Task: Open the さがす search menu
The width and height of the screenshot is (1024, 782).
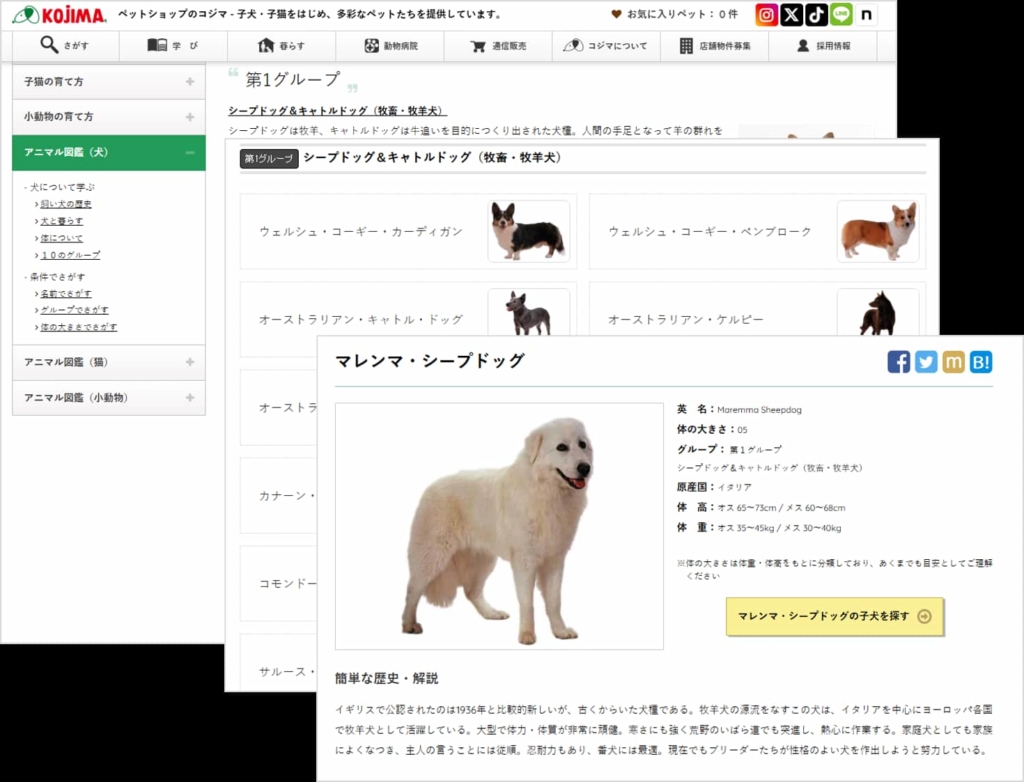Action: tap(65, 46)
